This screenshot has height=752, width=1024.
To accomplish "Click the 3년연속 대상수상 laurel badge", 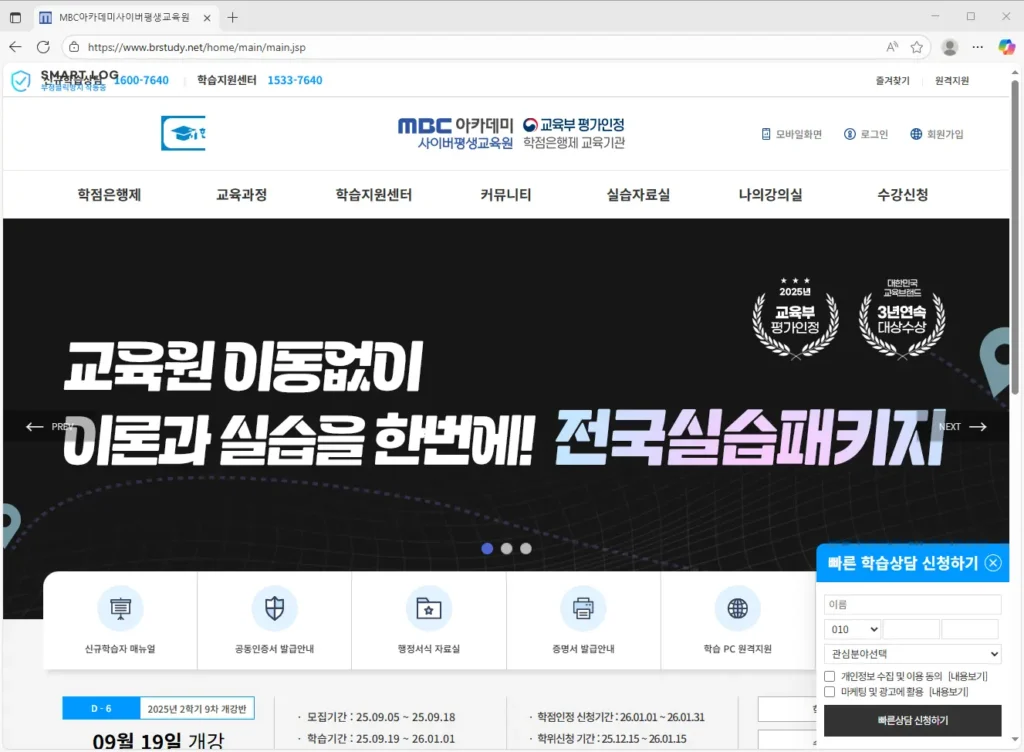I will (x=902, y=319).
